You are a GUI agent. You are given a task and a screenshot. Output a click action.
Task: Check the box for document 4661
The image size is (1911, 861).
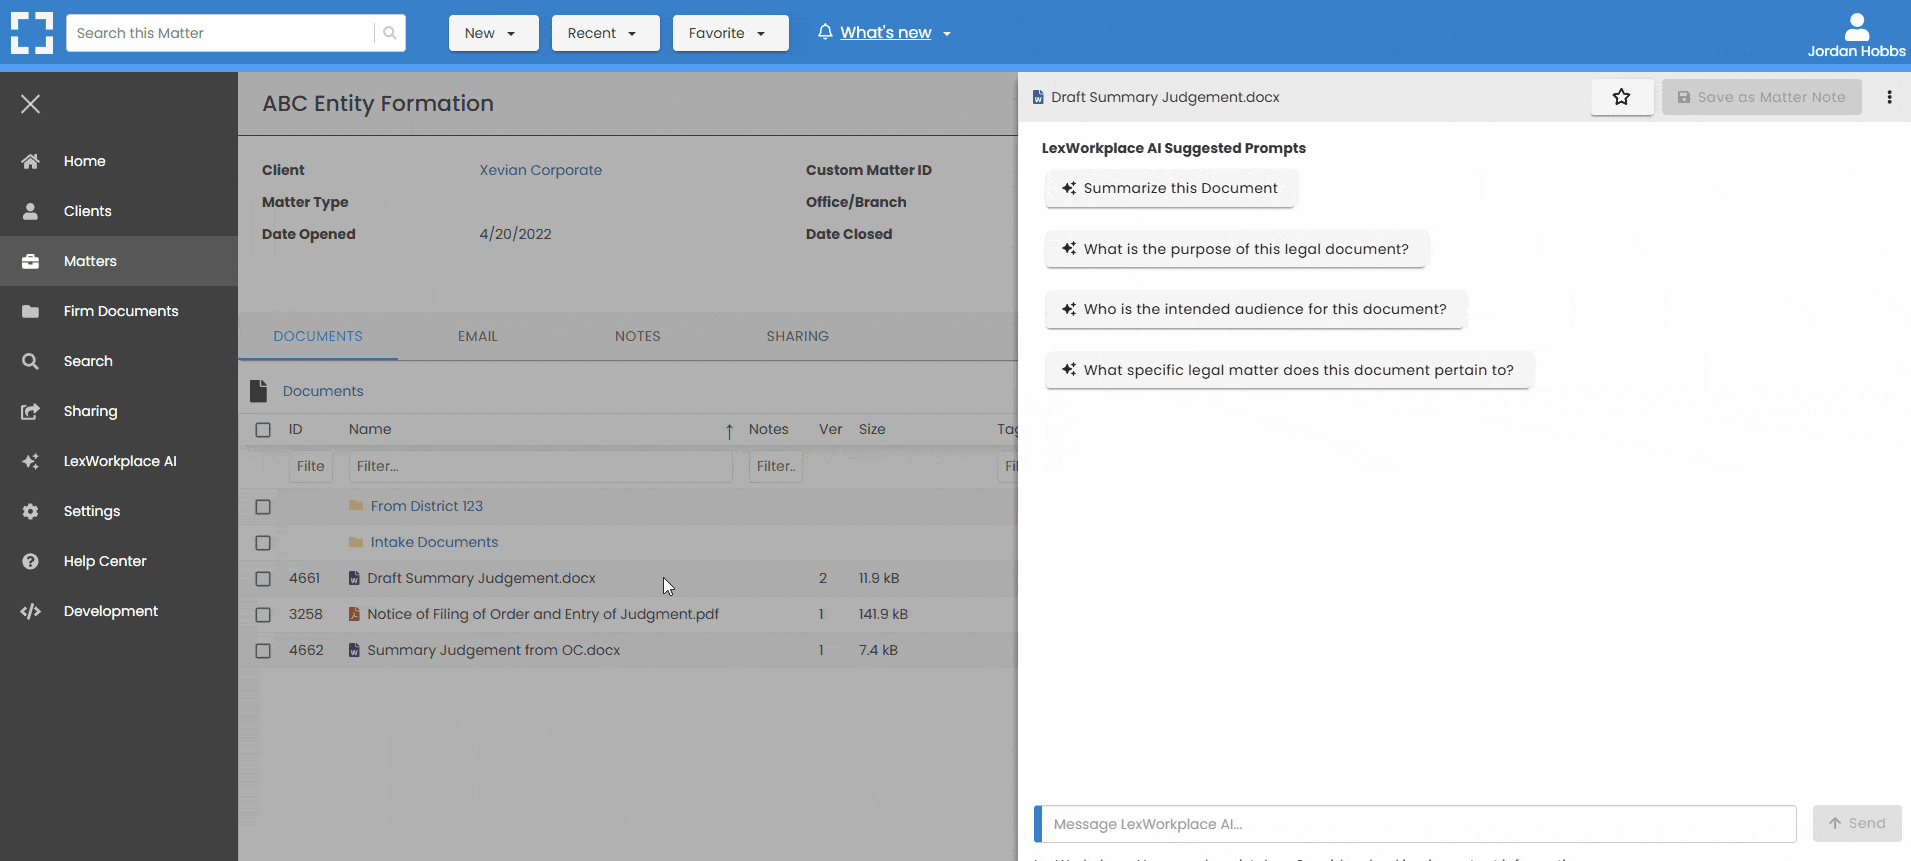click(x=263, y=579)
